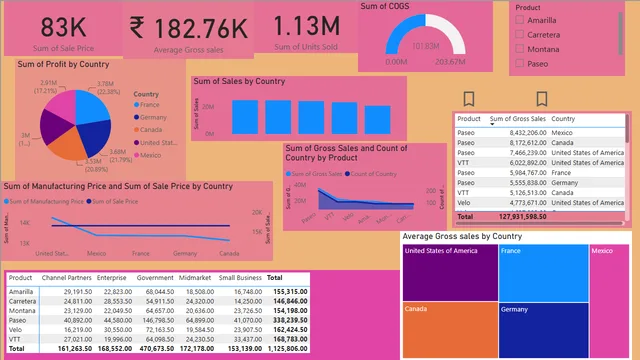The width and height of the screenshot is (640, 360).
Task: Click the 127,931,598.50 total value
Action: (x=522, y=217)
